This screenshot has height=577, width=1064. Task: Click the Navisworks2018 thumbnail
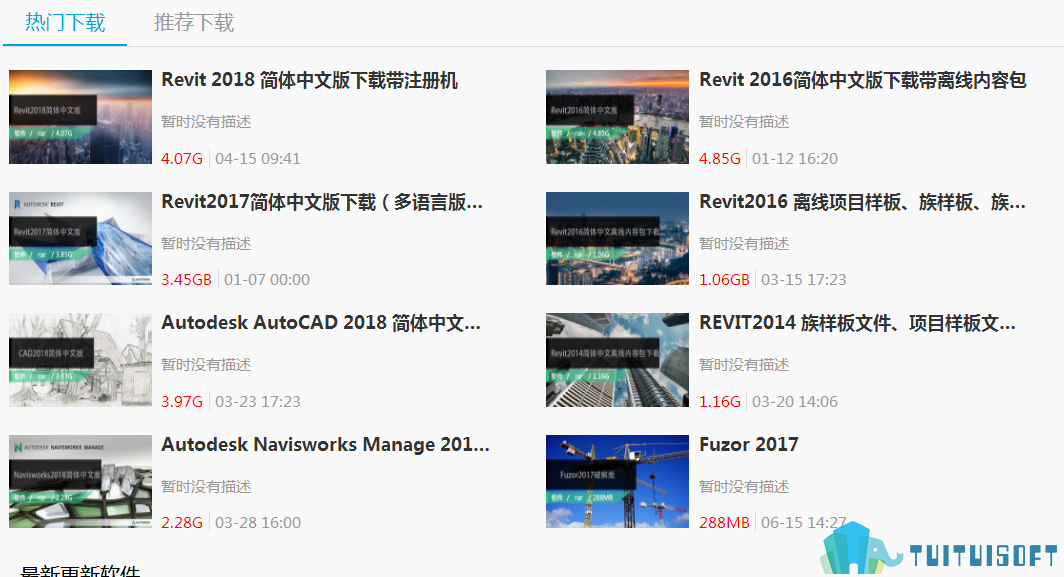(80, 481)
